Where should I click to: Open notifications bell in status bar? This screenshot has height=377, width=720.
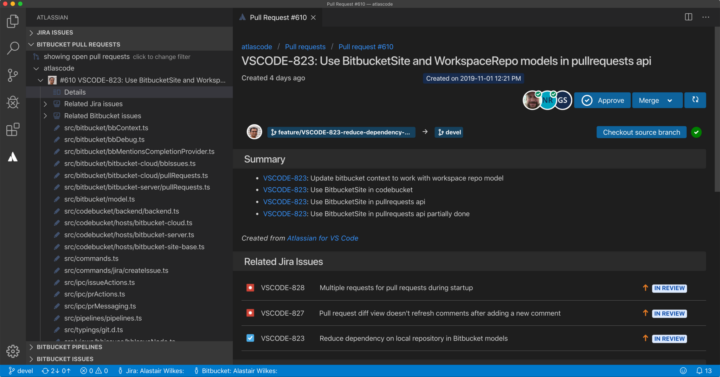coord(703,371)
